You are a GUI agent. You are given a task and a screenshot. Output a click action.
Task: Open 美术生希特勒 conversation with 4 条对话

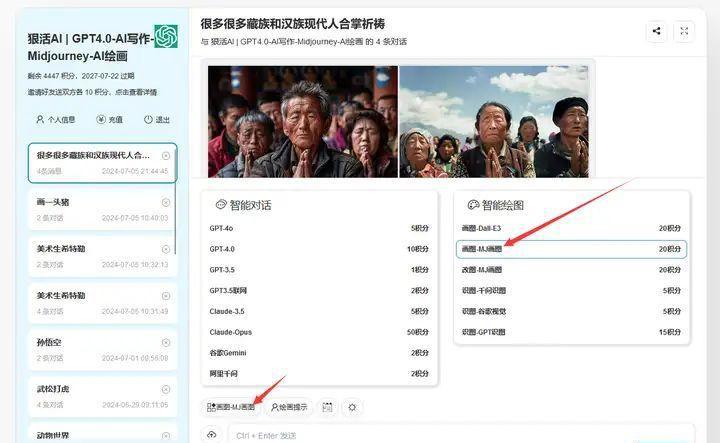tap(102, 303)
